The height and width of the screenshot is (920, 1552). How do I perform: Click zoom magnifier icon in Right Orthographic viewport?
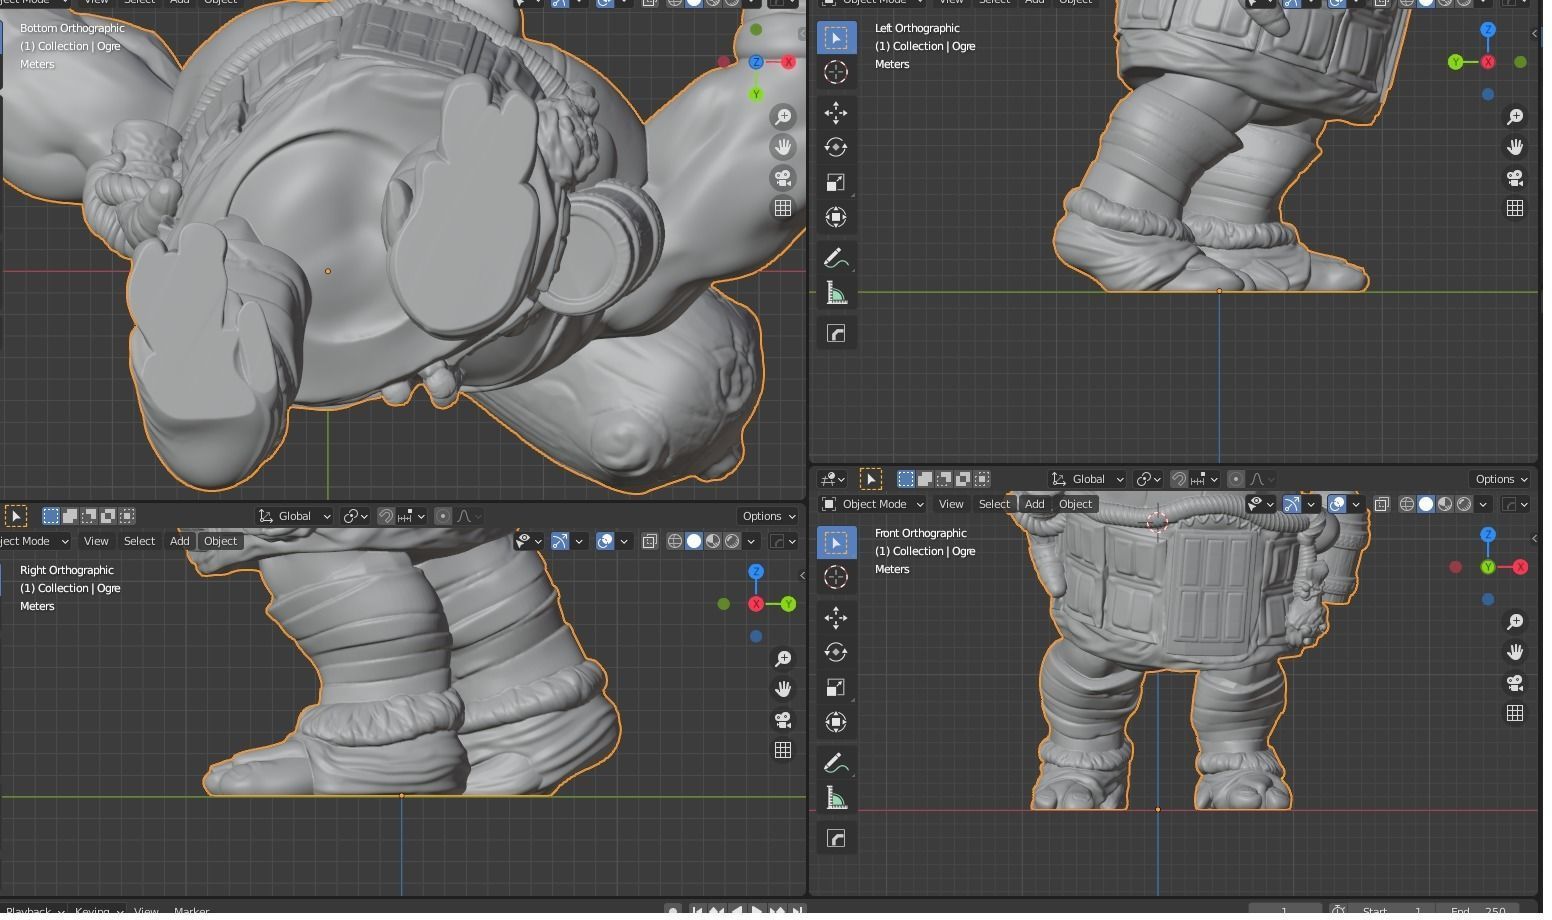coord(783,659)
